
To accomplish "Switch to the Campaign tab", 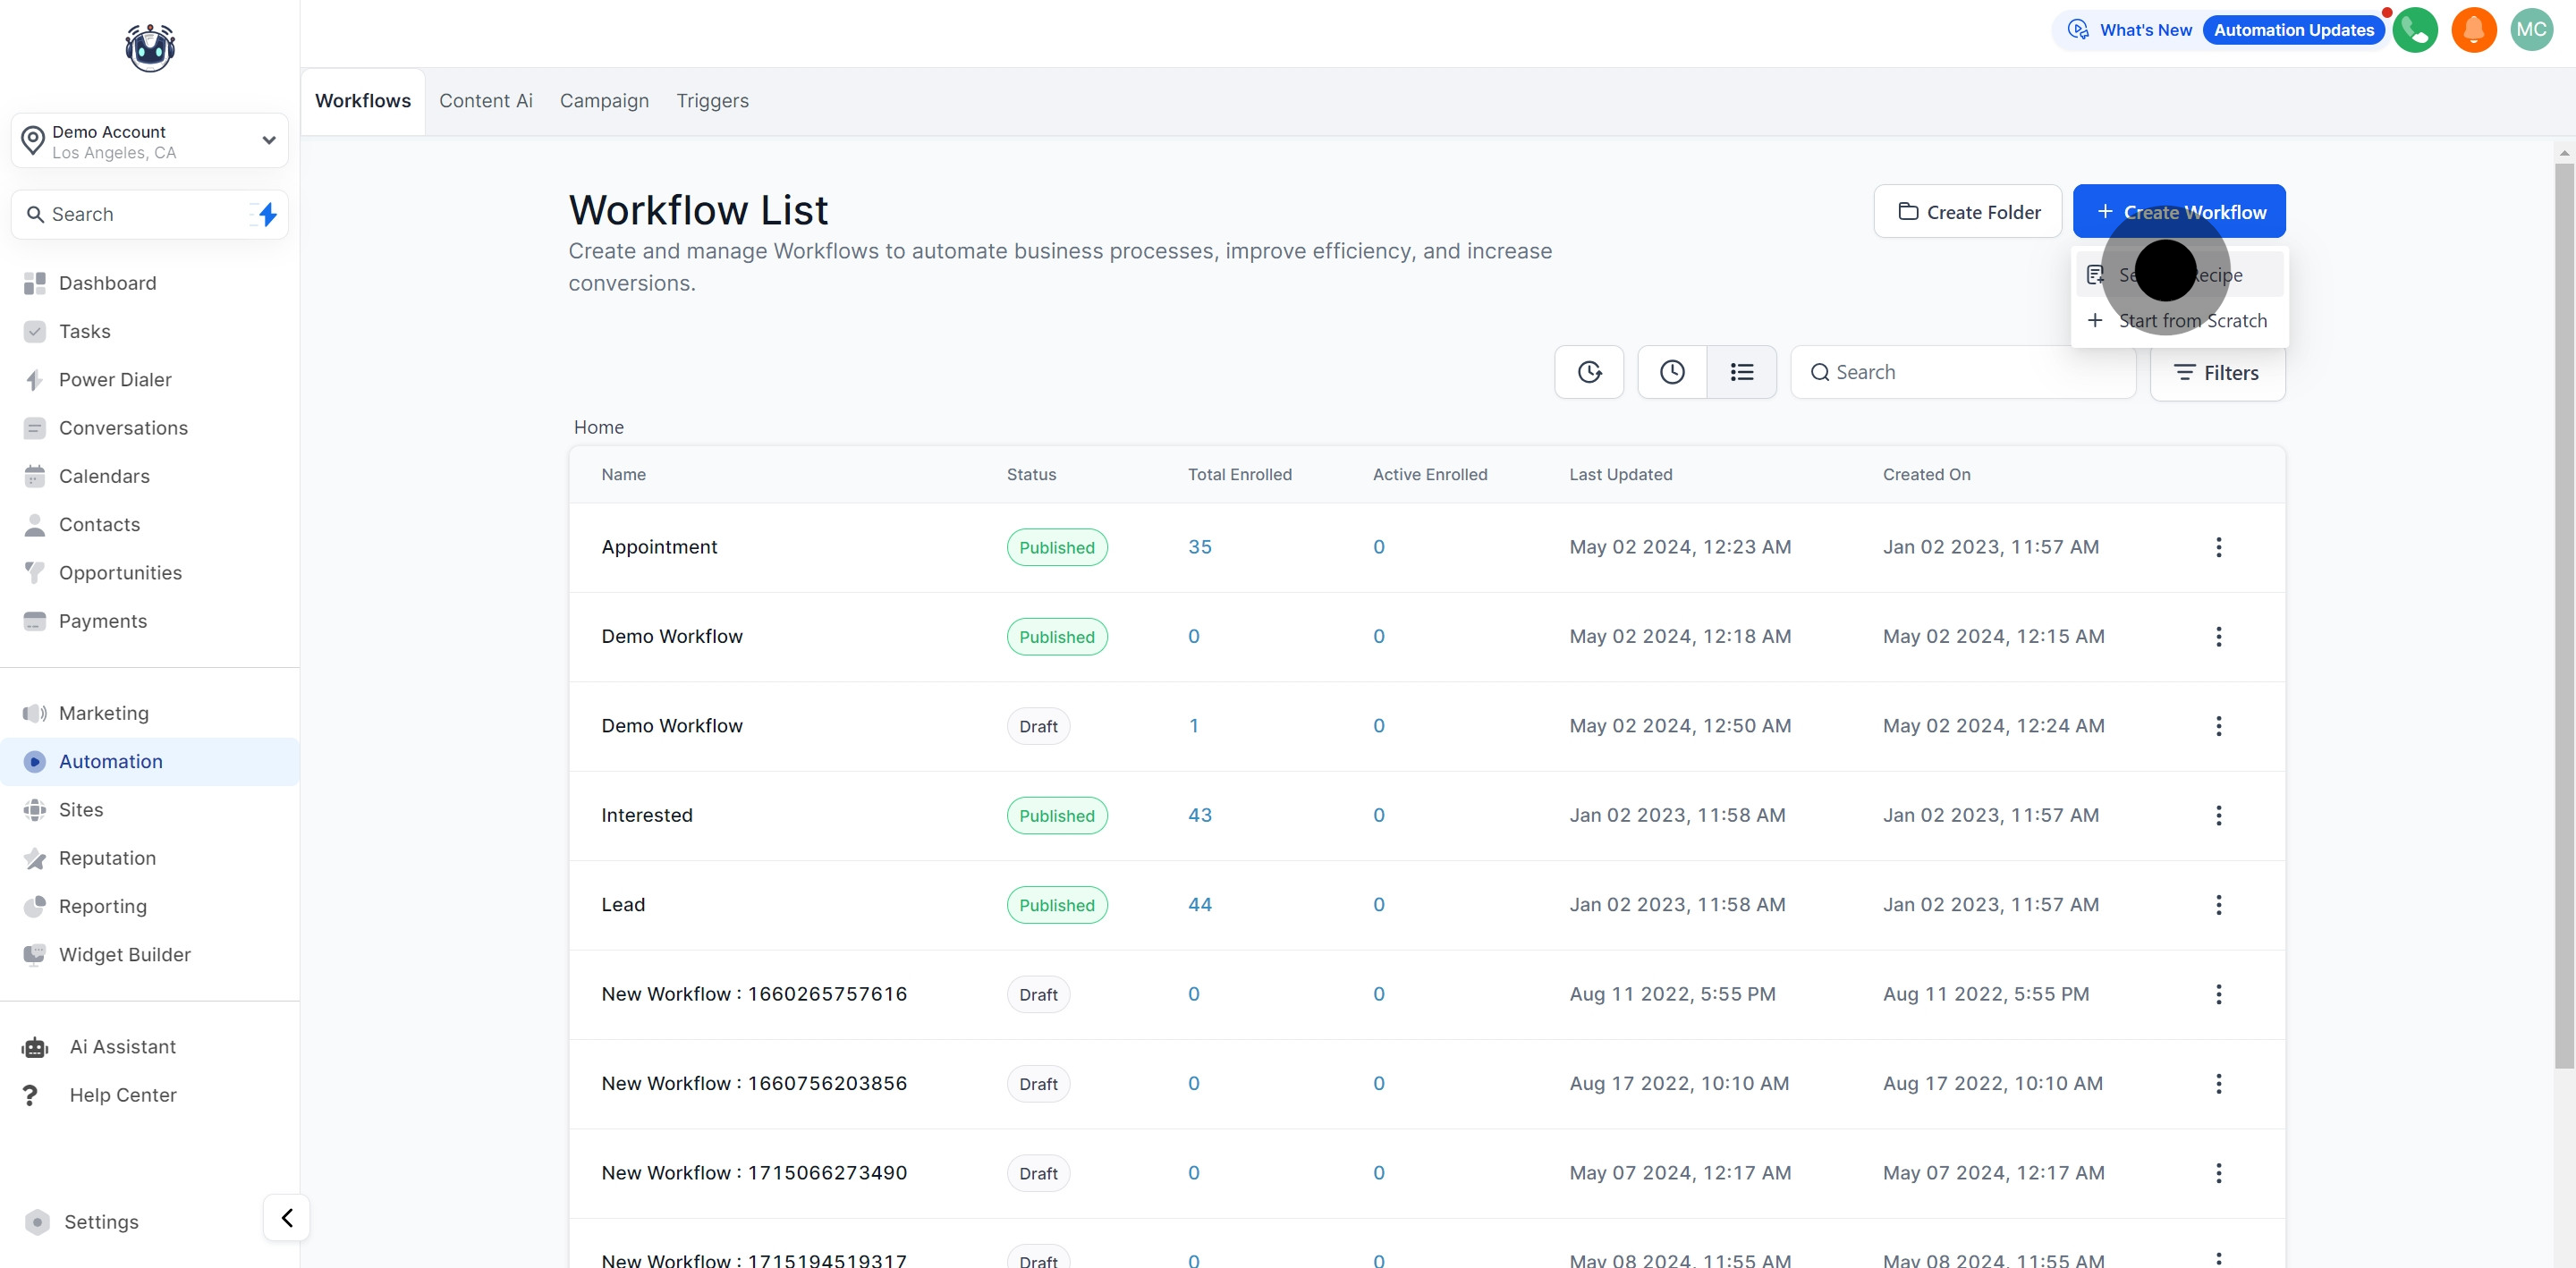I will pos(604,101).
